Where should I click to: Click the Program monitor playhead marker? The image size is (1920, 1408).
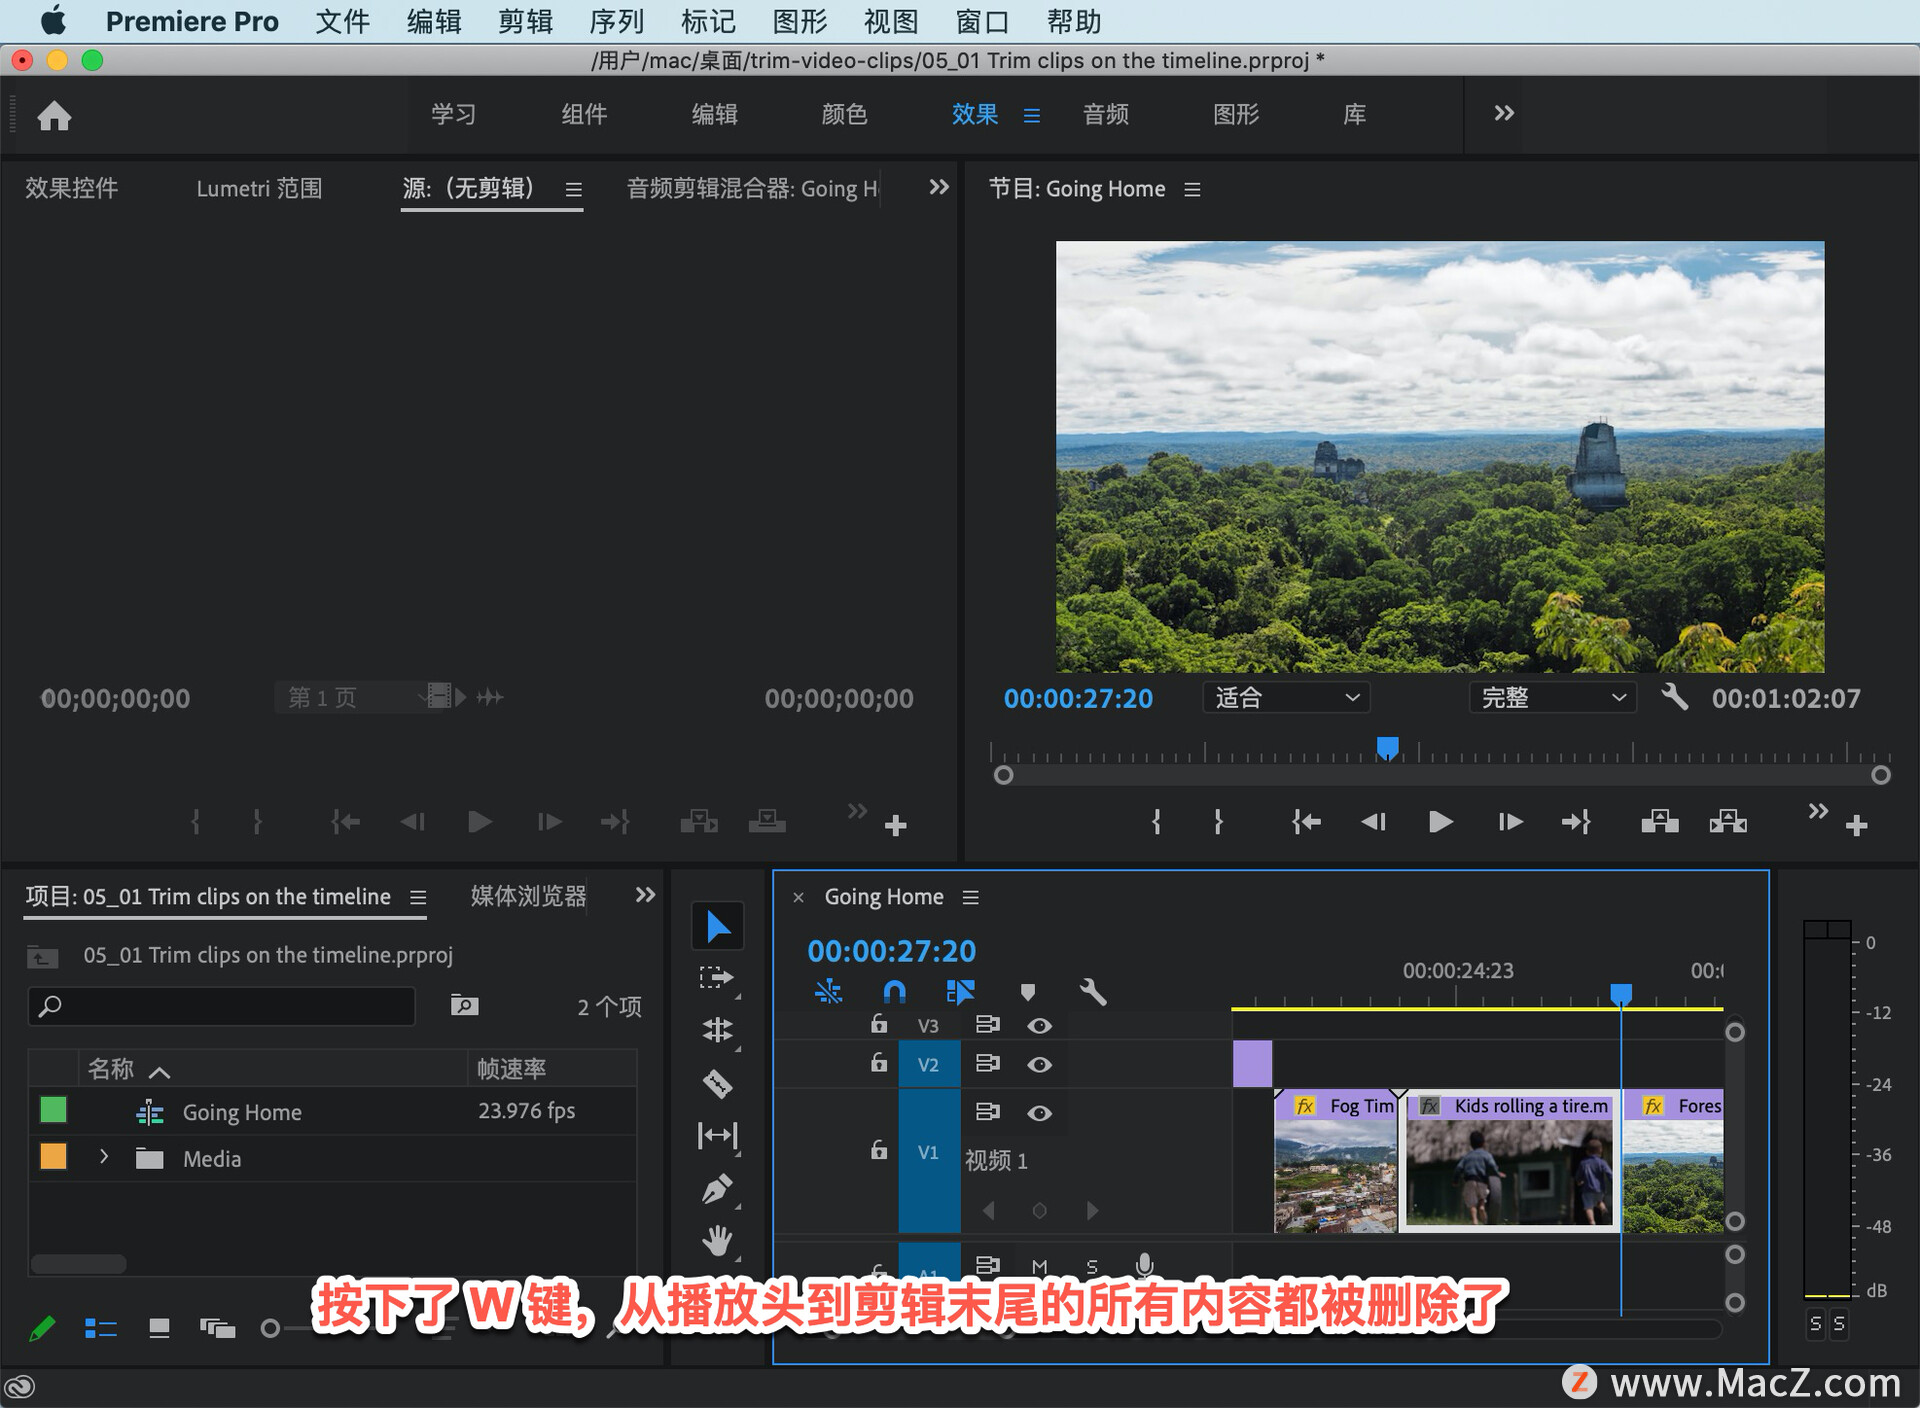pos(1387,747)
